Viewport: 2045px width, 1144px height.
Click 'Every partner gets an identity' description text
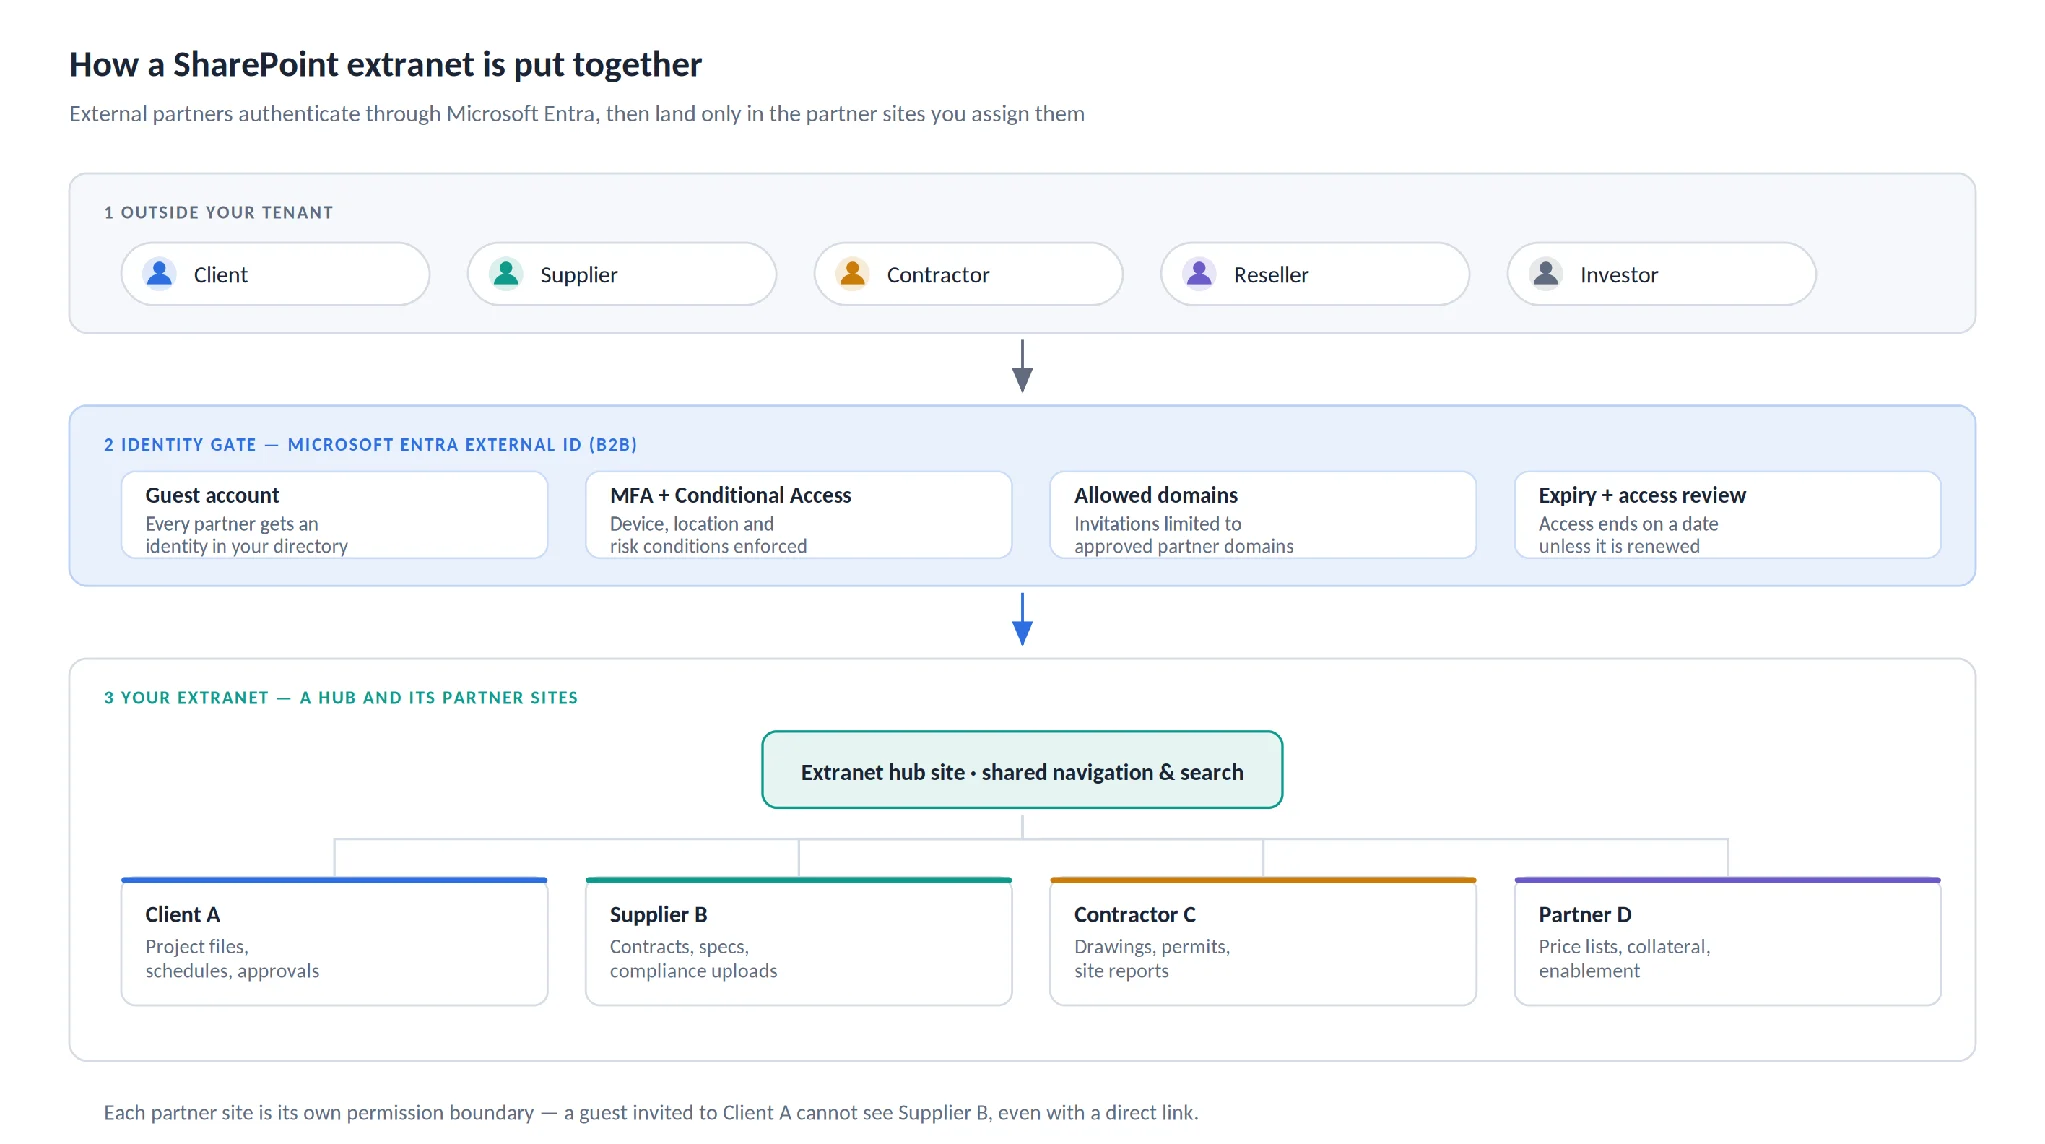tap(246, 535)
